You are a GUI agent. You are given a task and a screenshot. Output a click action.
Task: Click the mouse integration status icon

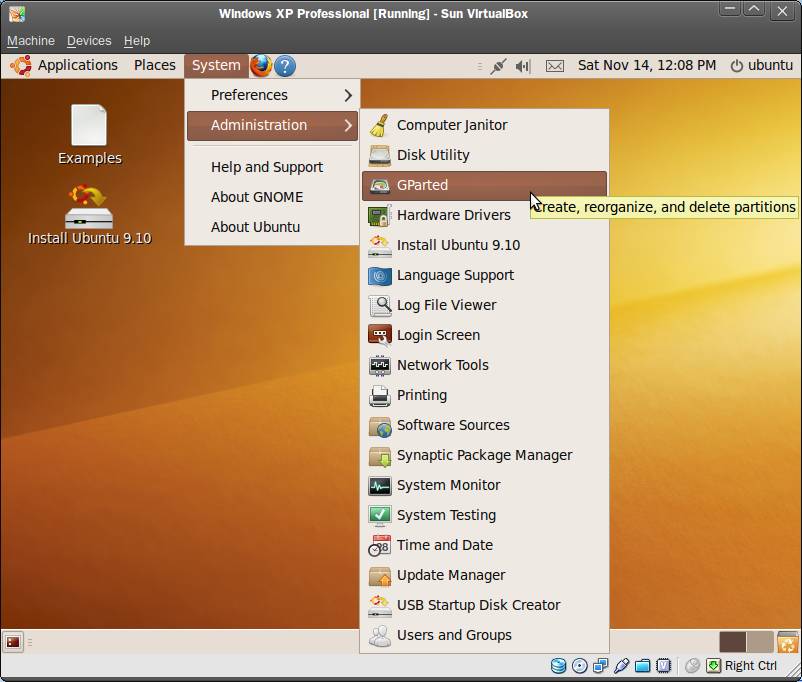point(692,666)
